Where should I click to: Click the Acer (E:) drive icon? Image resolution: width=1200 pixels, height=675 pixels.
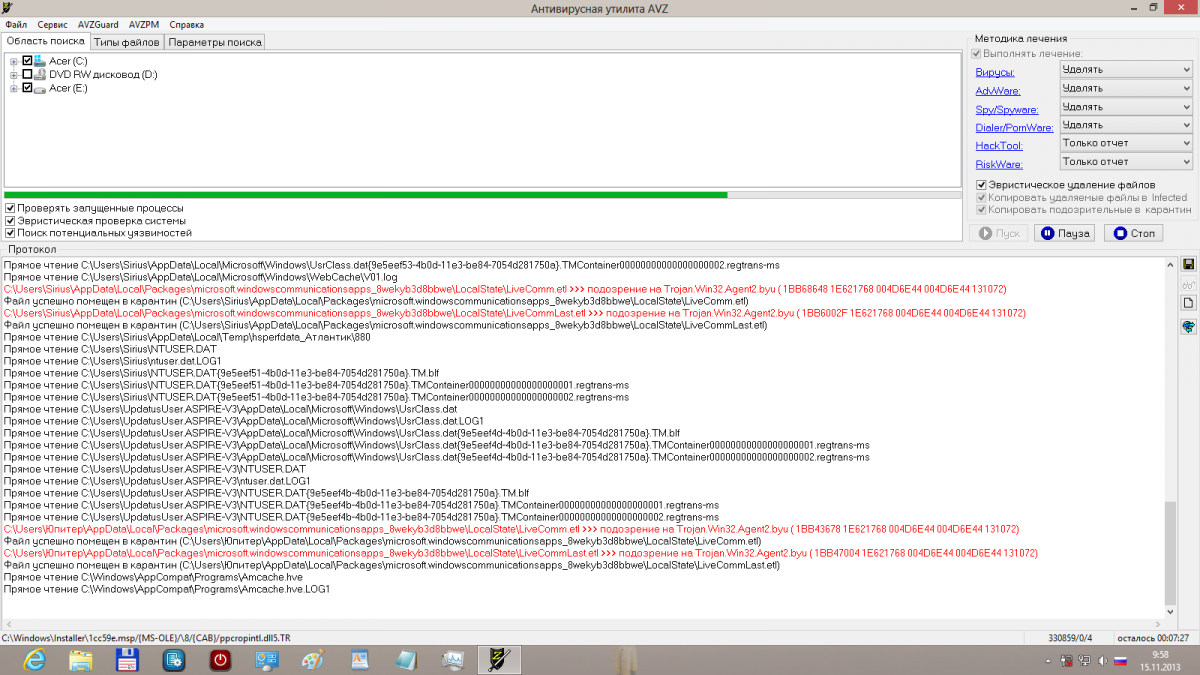click(41, 88)
